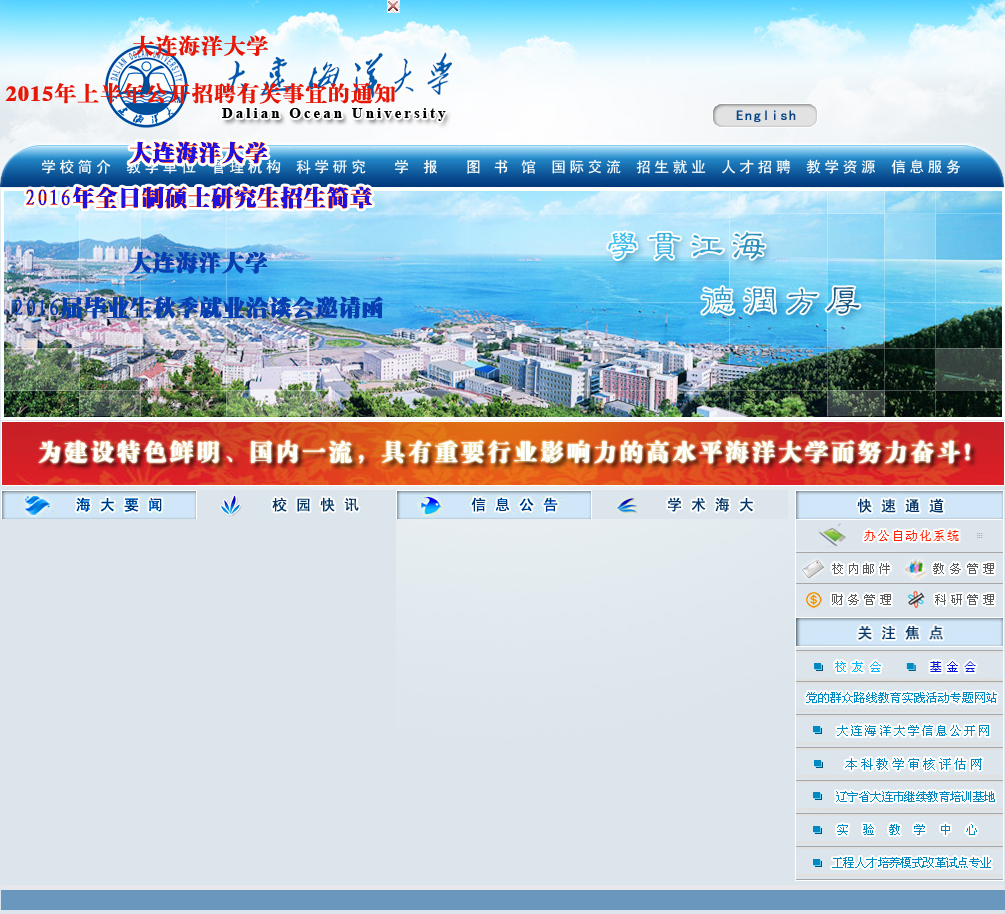Image resolution: width=1005 pixels, height=914 pixels.
Task: Switch to the English version
Action: click(x=765, y=115)
